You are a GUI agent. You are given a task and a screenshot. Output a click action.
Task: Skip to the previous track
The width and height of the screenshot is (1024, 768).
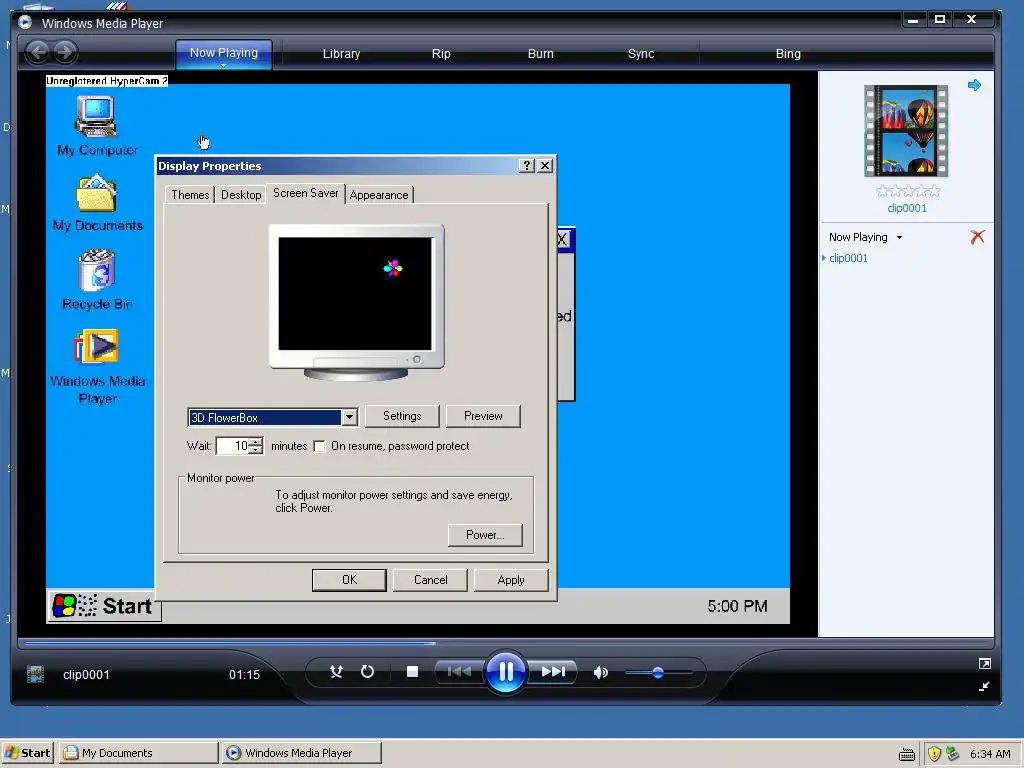coord(459,671)
